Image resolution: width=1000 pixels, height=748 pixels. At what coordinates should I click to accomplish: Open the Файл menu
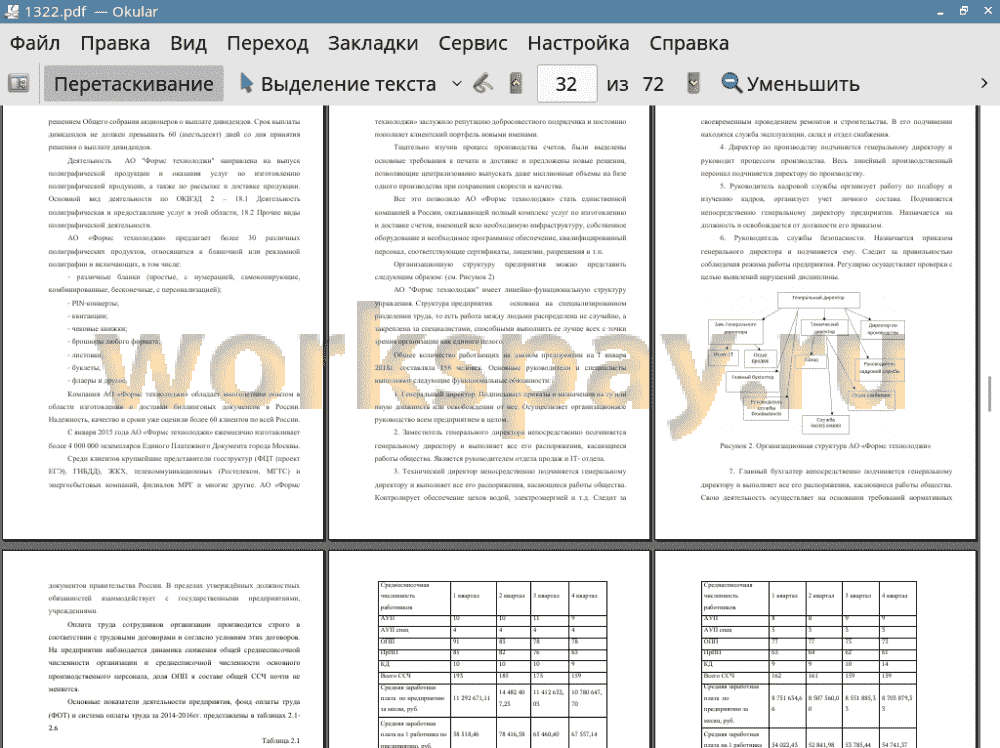[35, 43]
